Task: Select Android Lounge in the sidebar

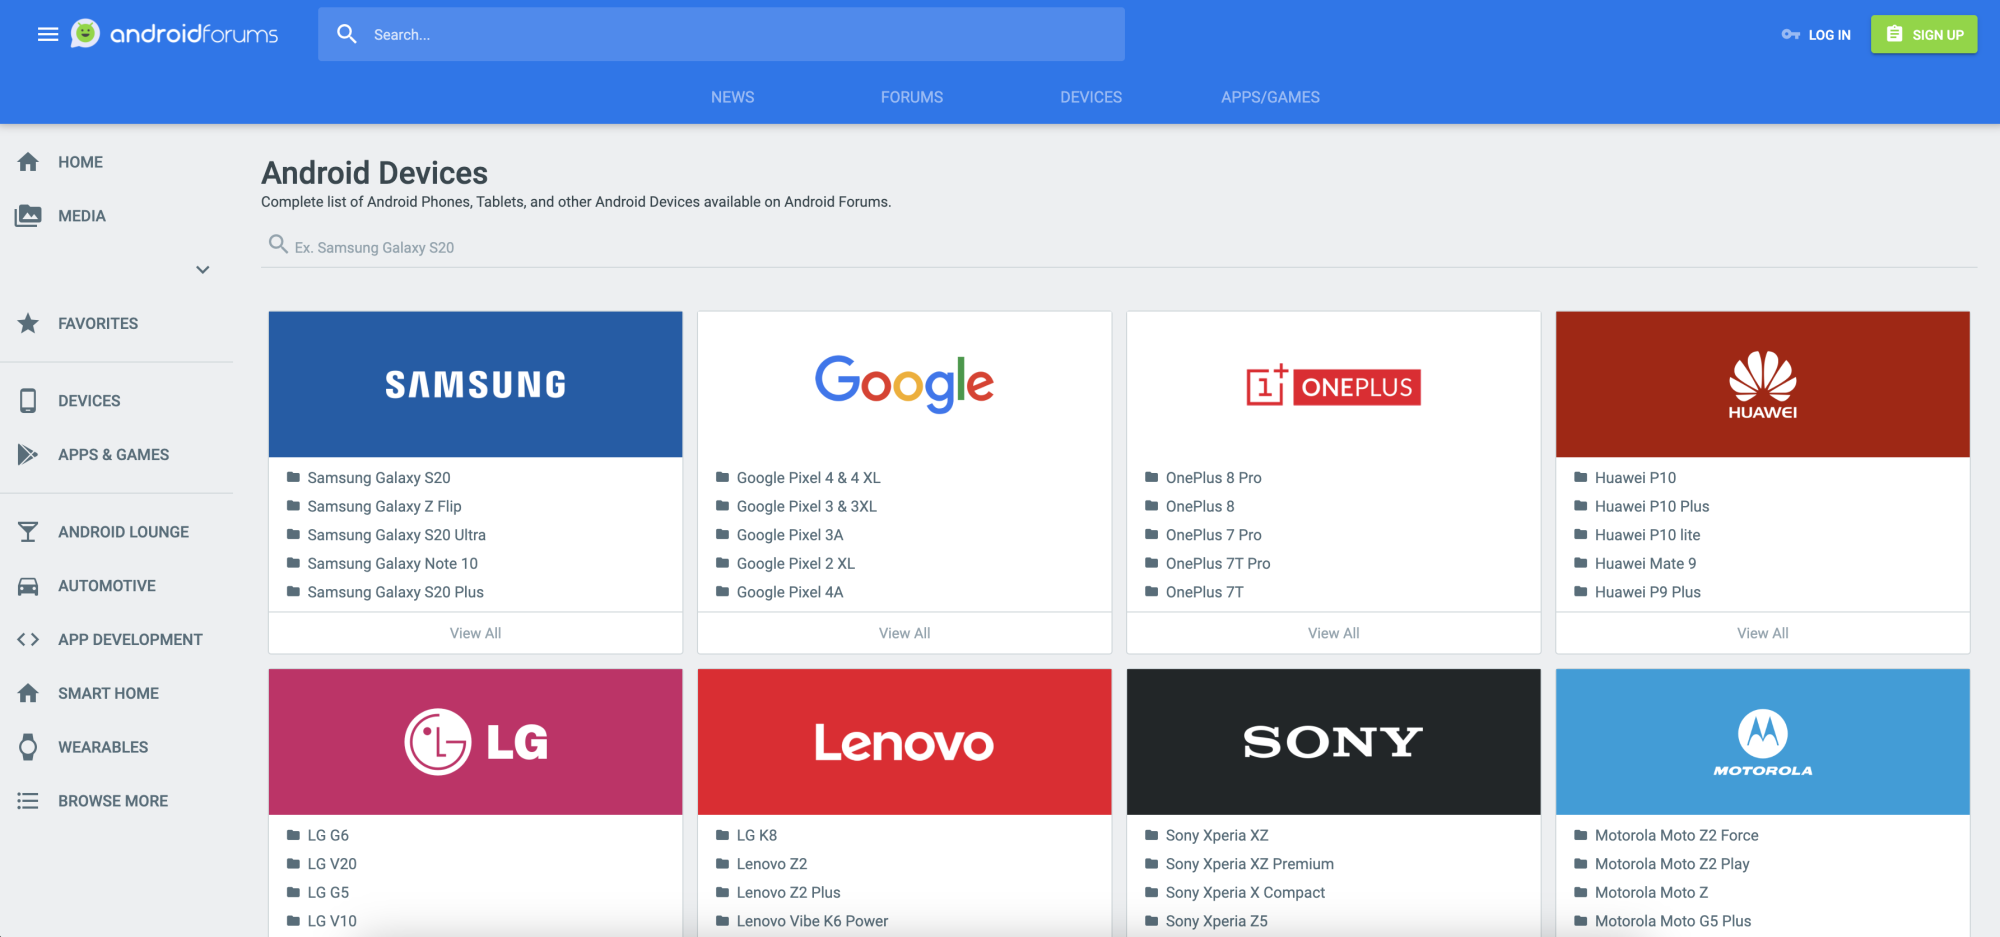Action: [x=124, y=532]
